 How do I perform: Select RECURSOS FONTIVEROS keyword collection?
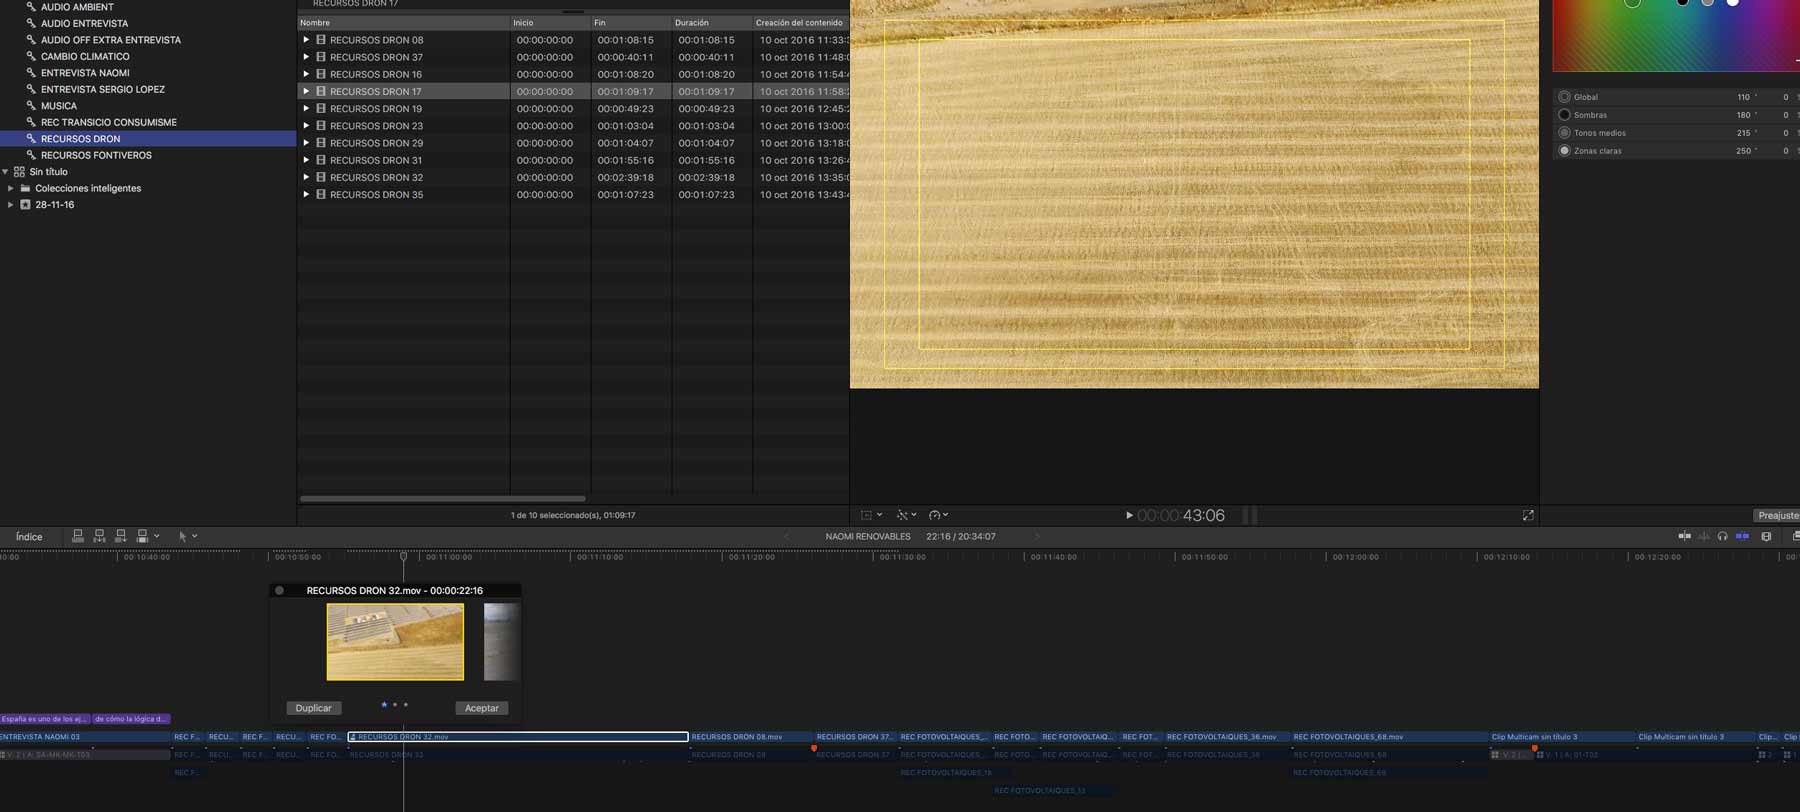click(x=96, y=155)
